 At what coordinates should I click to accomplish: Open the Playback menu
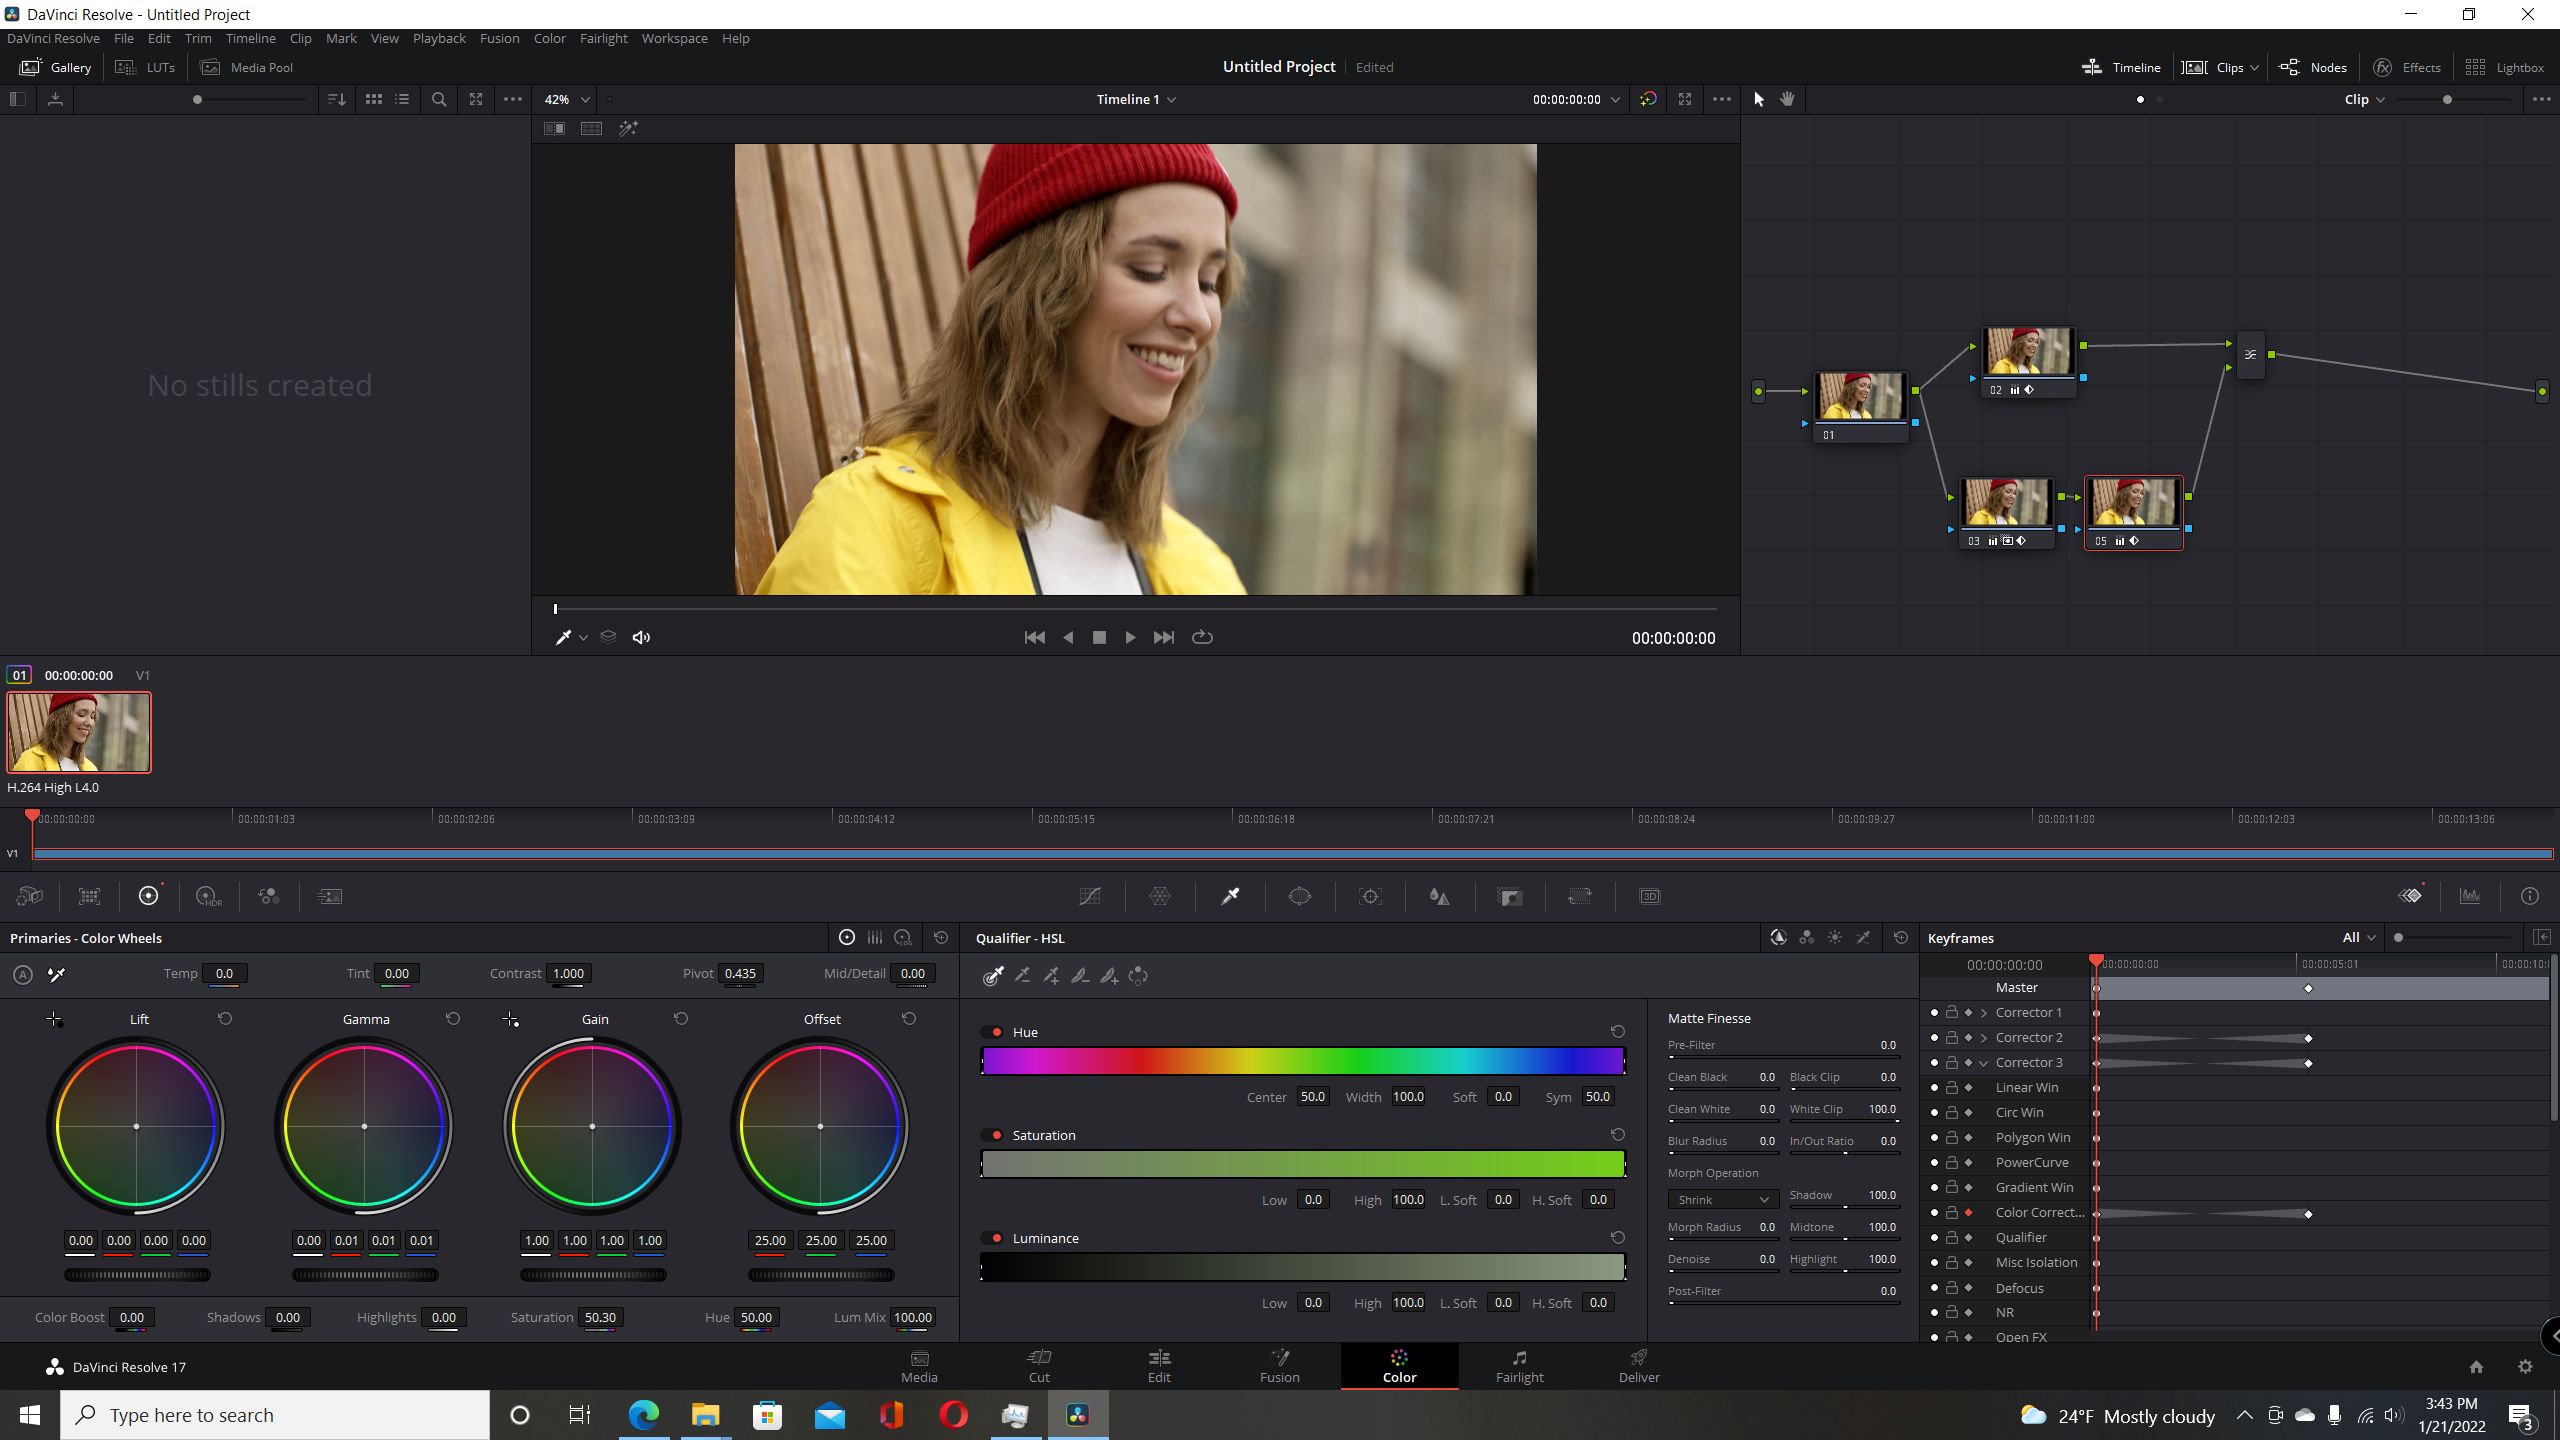pyautogui.click(x=439, y=38)
